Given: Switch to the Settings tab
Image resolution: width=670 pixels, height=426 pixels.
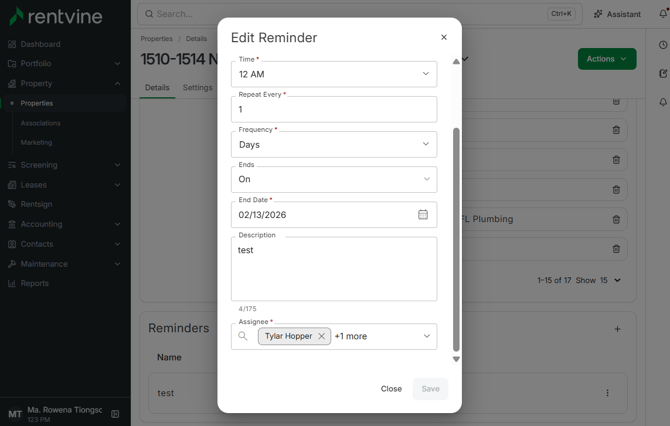Looking at the screenshot, I should pos(197,88).
